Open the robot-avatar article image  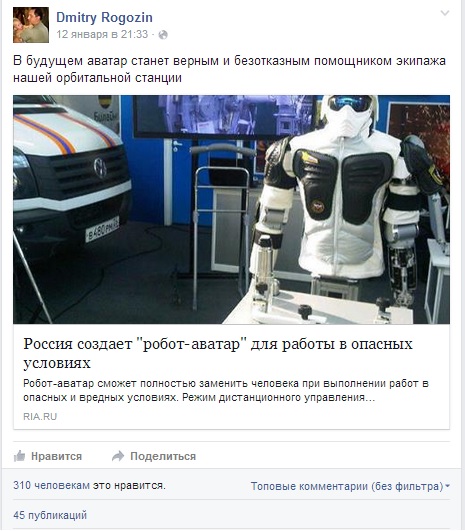pyautogui.click(x=231, y=210)
